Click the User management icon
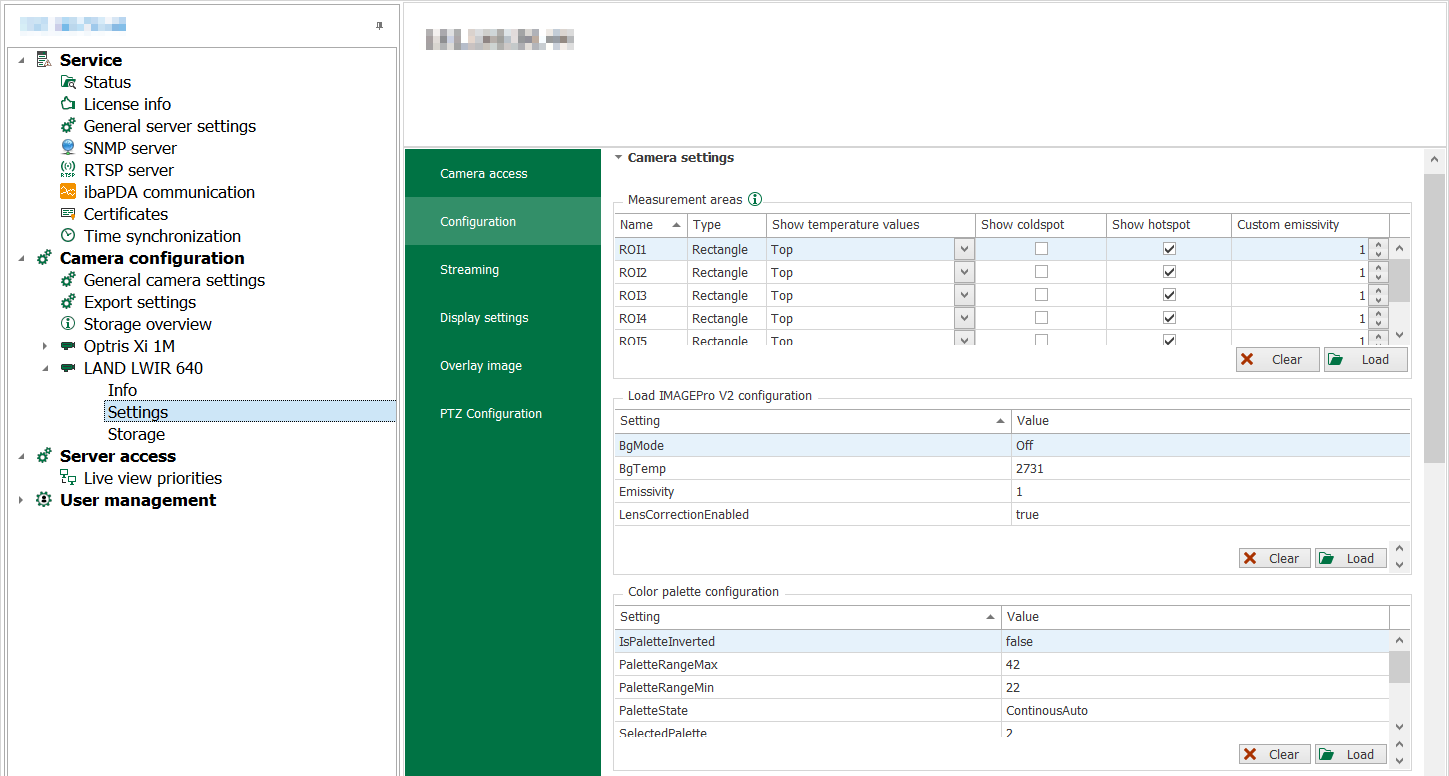1449x776 pixels. [44, 500]
